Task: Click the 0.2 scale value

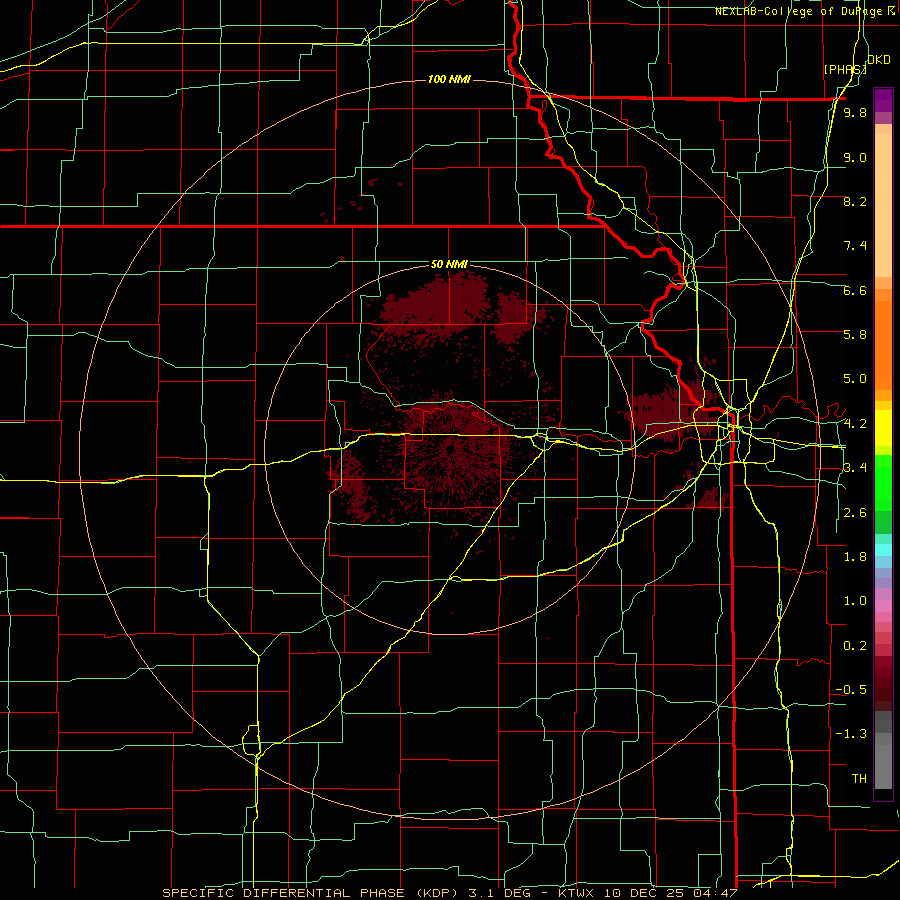Action: pos(855,646)
